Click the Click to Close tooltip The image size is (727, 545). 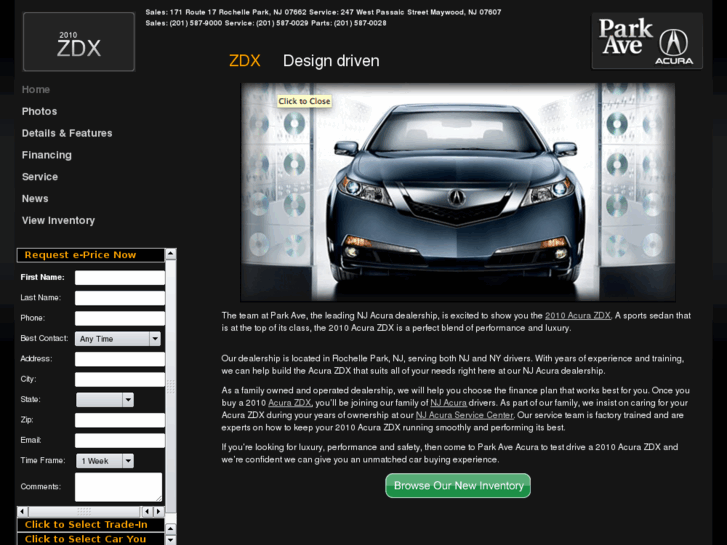(304, 101)
